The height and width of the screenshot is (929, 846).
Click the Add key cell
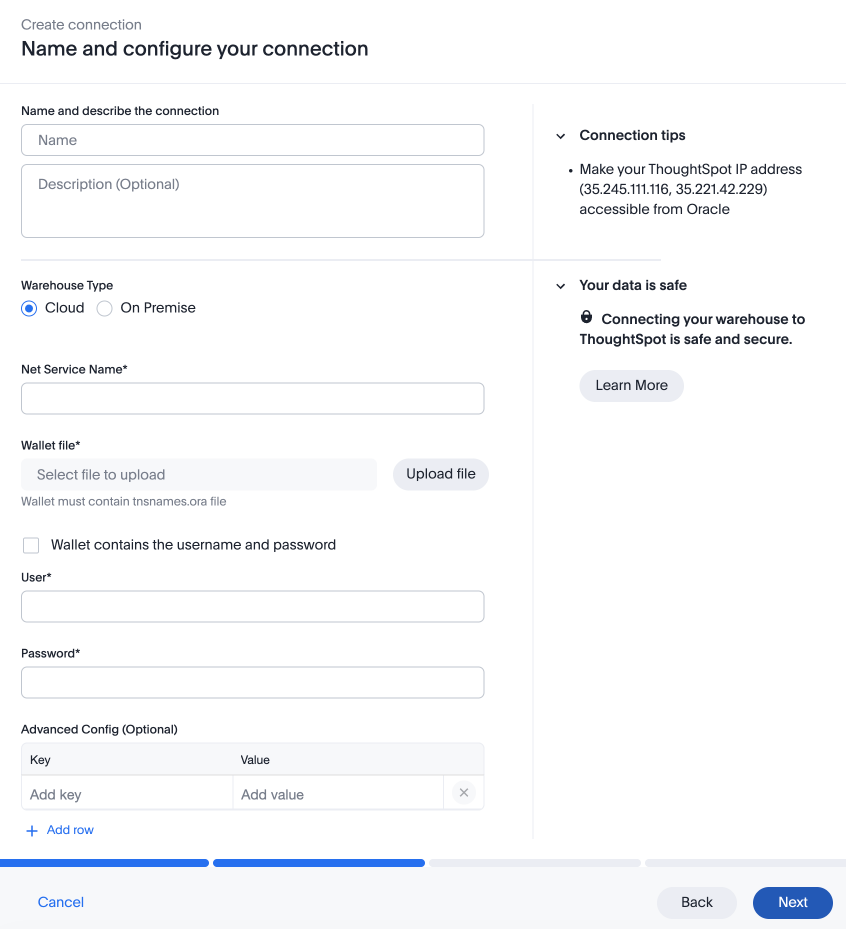click(127, 794)
